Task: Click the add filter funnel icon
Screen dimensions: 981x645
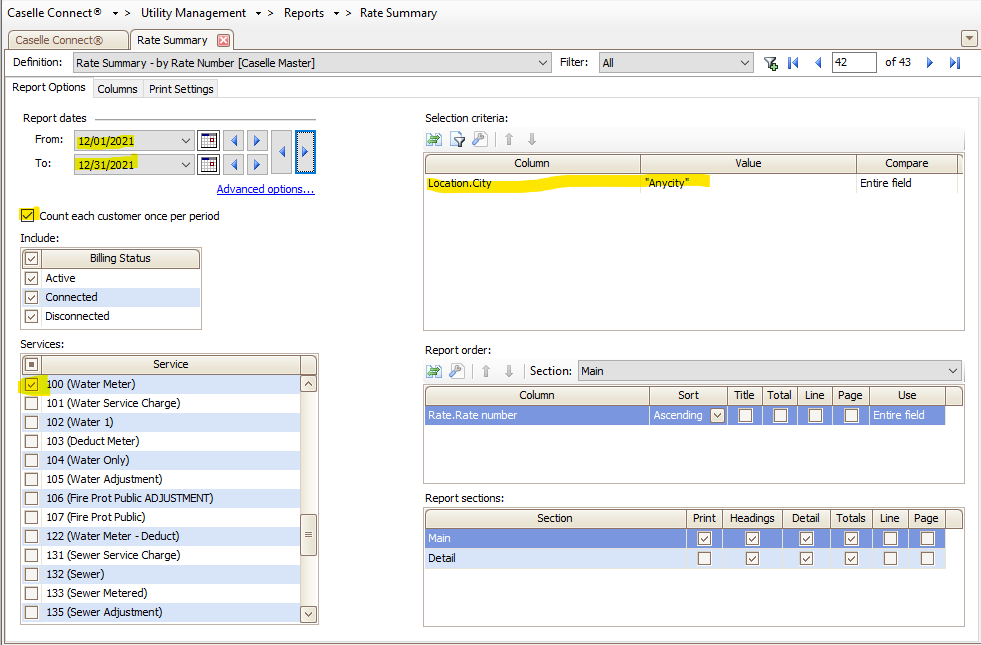Action: 770,63
